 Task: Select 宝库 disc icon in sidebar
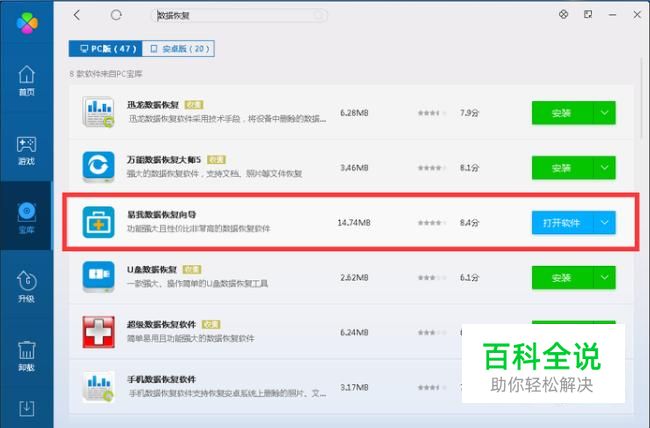(x=27, y=218)
